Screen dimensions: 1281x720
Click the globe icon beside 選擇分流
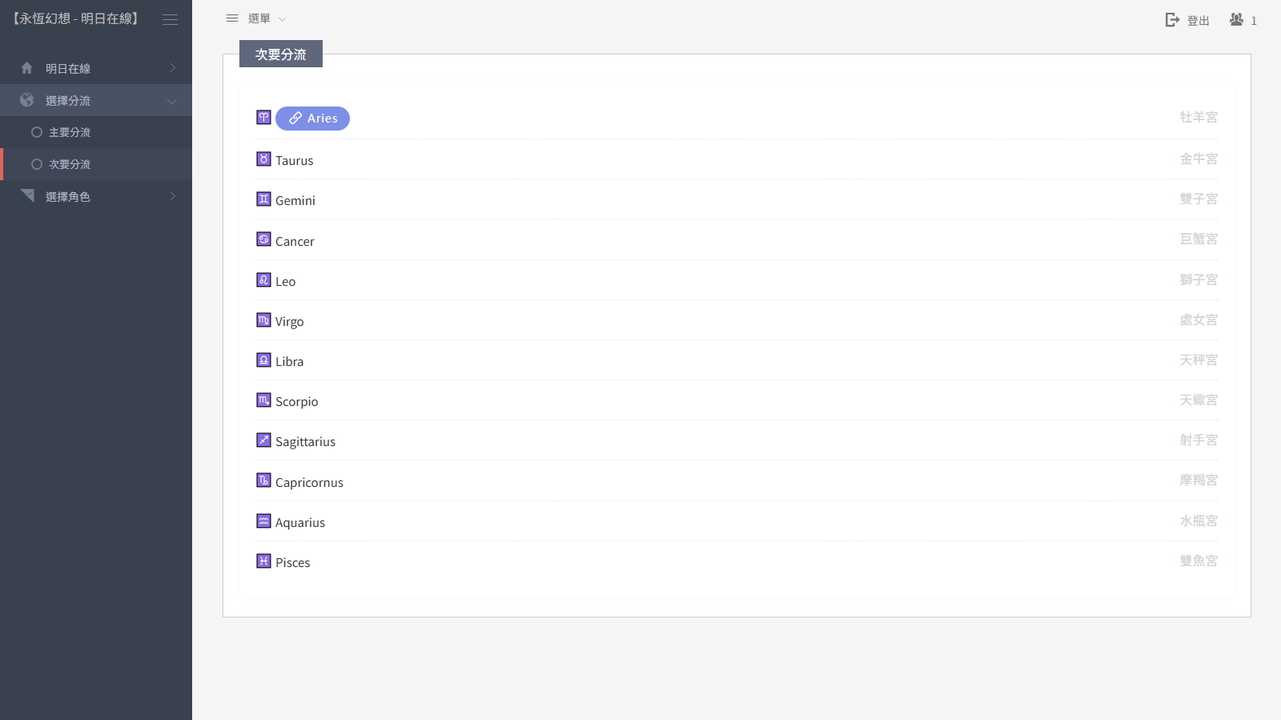(27, 100)
